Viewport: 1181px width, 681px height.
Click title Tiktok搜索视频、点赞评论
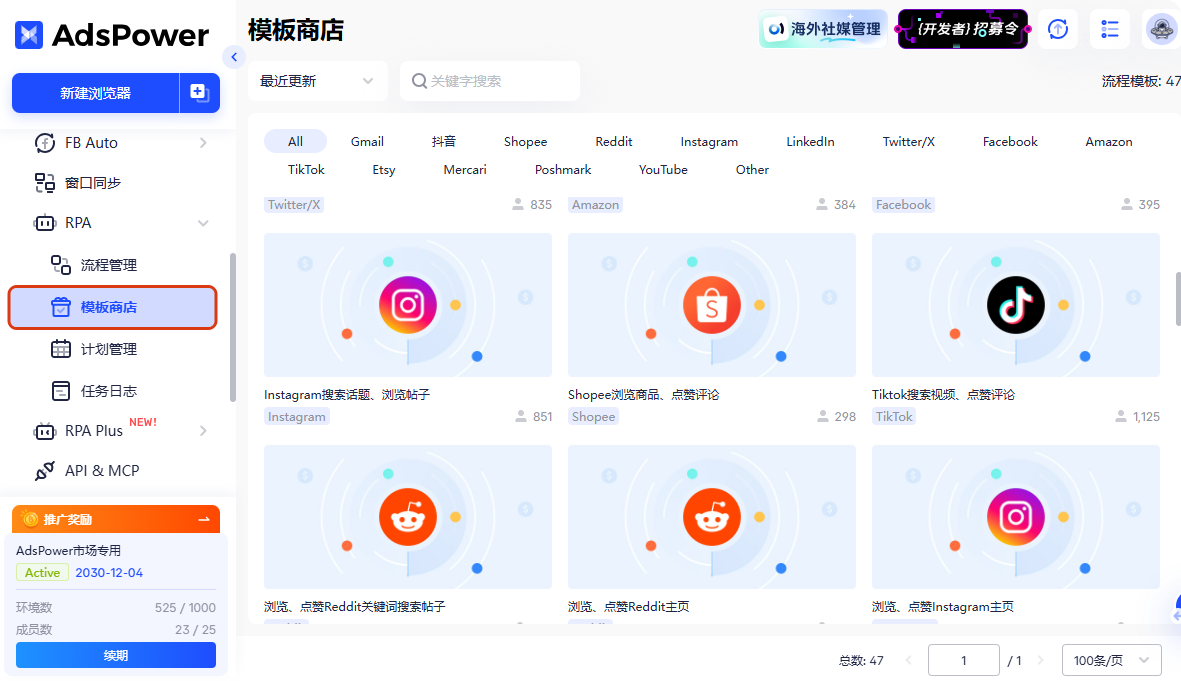(943, 395)
